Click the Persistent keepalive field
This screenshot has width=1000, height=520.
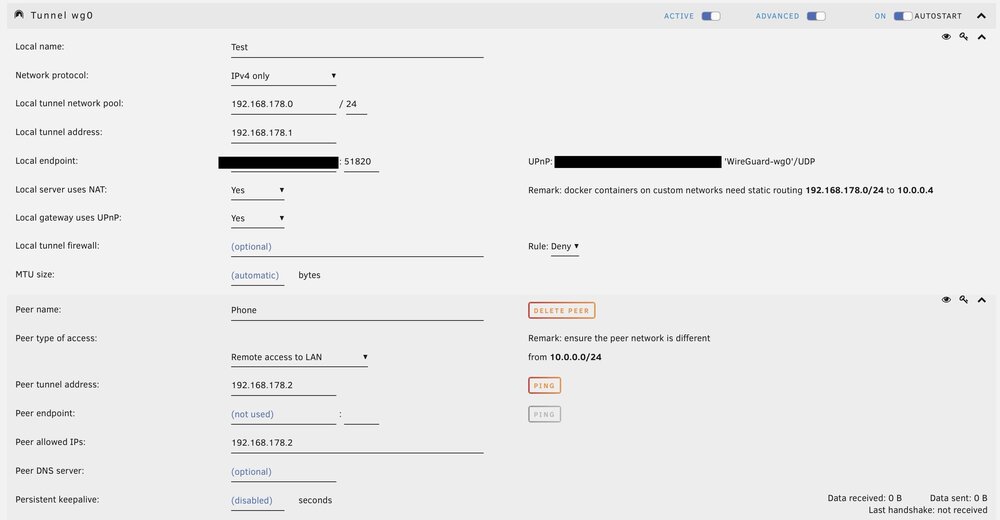pos(258,500)
